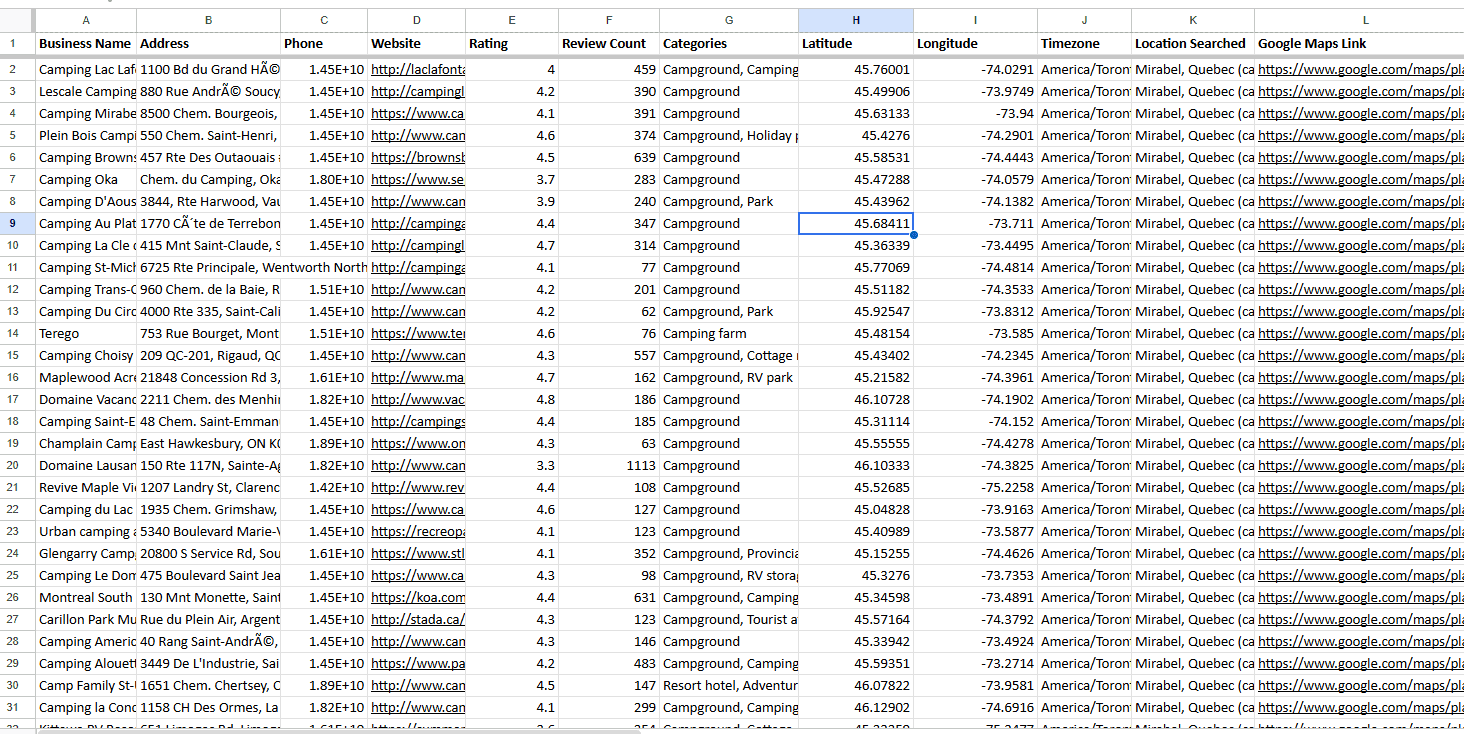Image resolution: width=1464 pixels, height=734 pixels.
Task: Select the rating cell showing 4.8
Action: coord(512,400)
